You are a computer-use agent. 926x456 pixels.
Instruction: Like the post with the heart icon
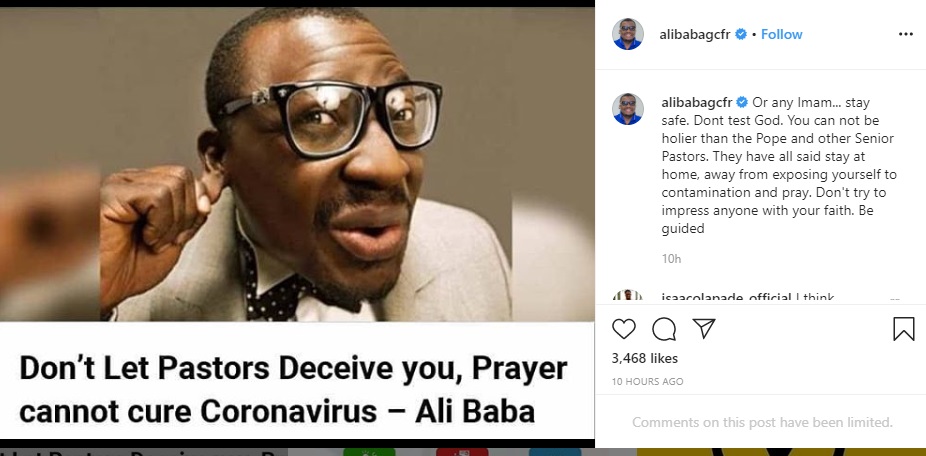[624, 329]
